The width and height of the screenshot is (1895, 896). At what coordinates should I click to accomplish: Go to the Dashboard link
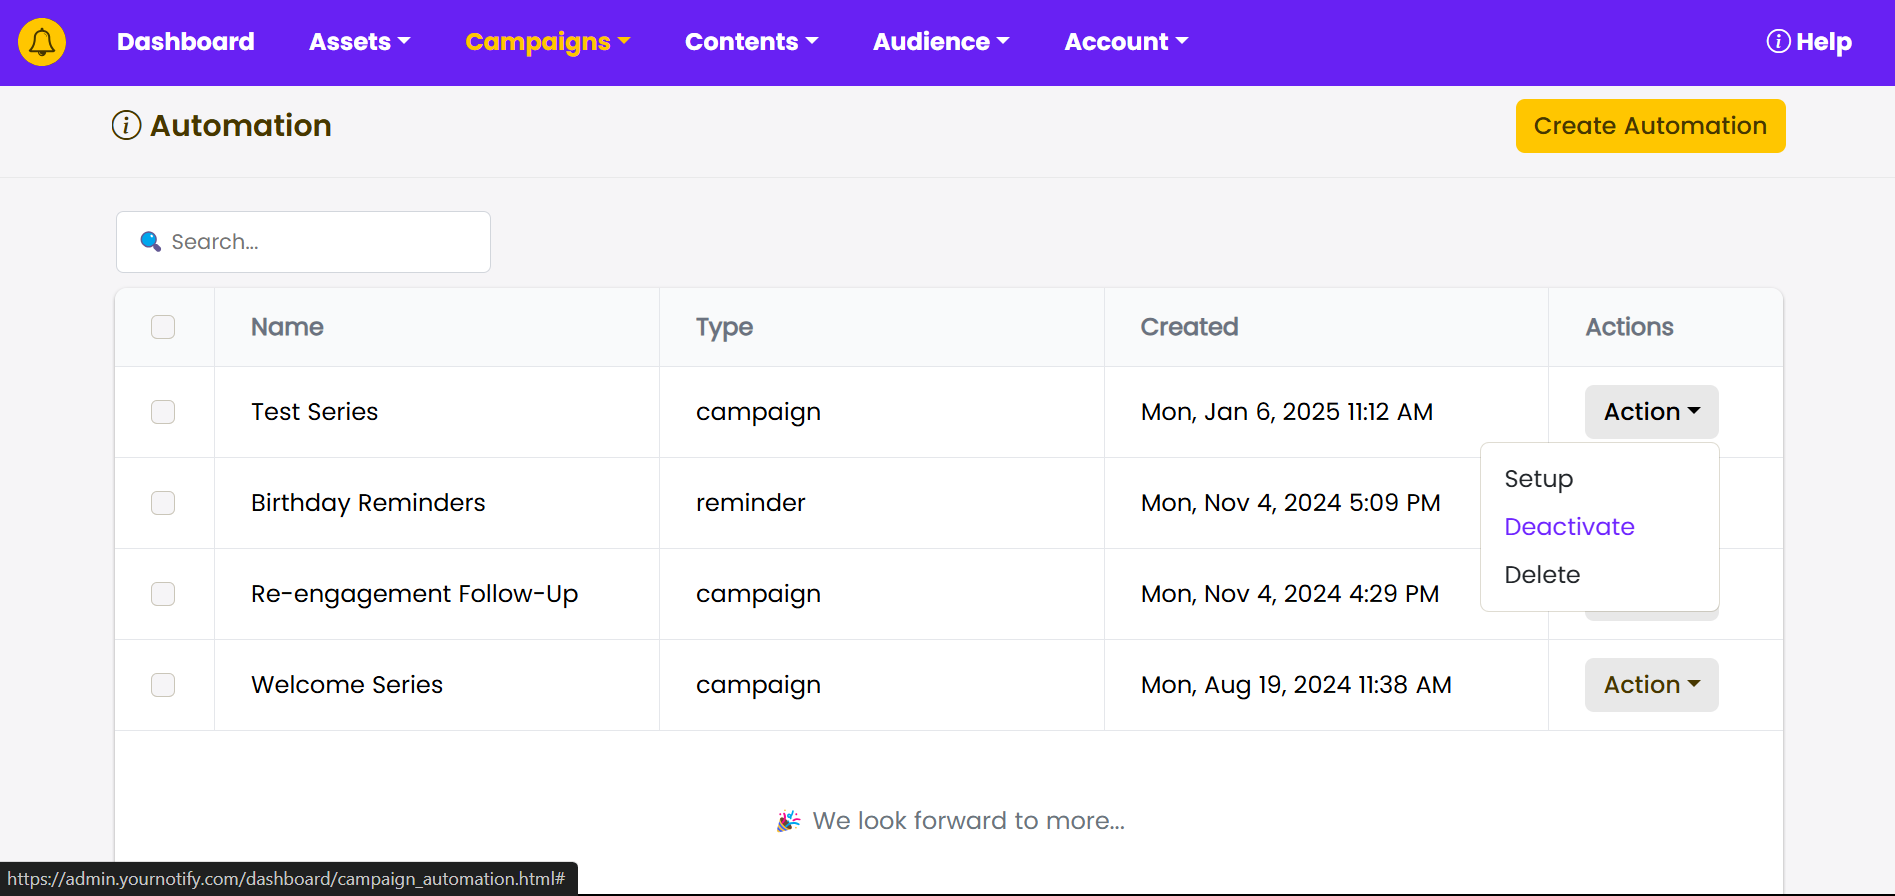[186, 42]
